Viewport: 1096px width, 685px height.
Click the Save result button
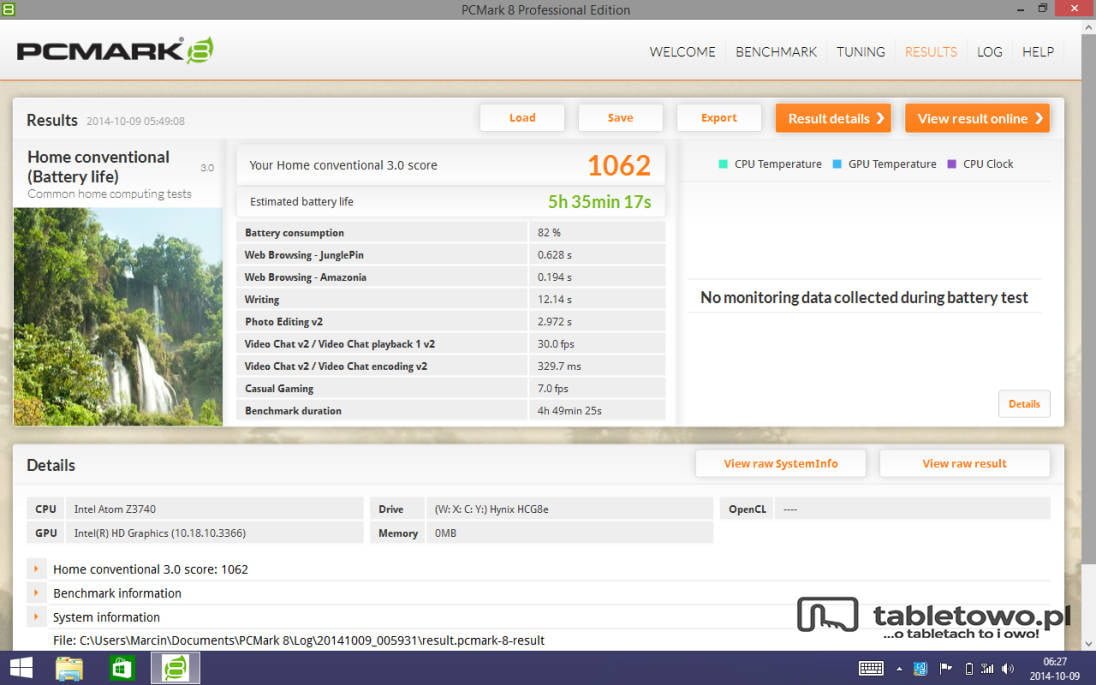(620, 118)
